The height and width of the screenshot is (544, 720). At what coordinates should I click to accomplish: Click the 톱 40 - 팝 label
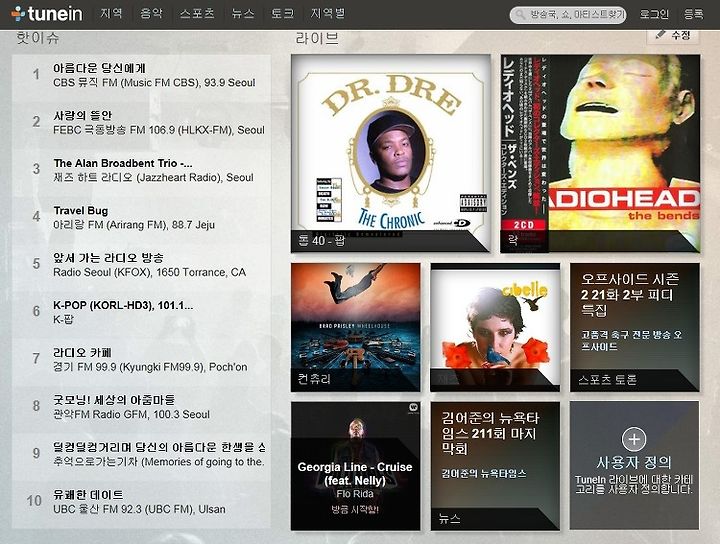coord(321,241)
